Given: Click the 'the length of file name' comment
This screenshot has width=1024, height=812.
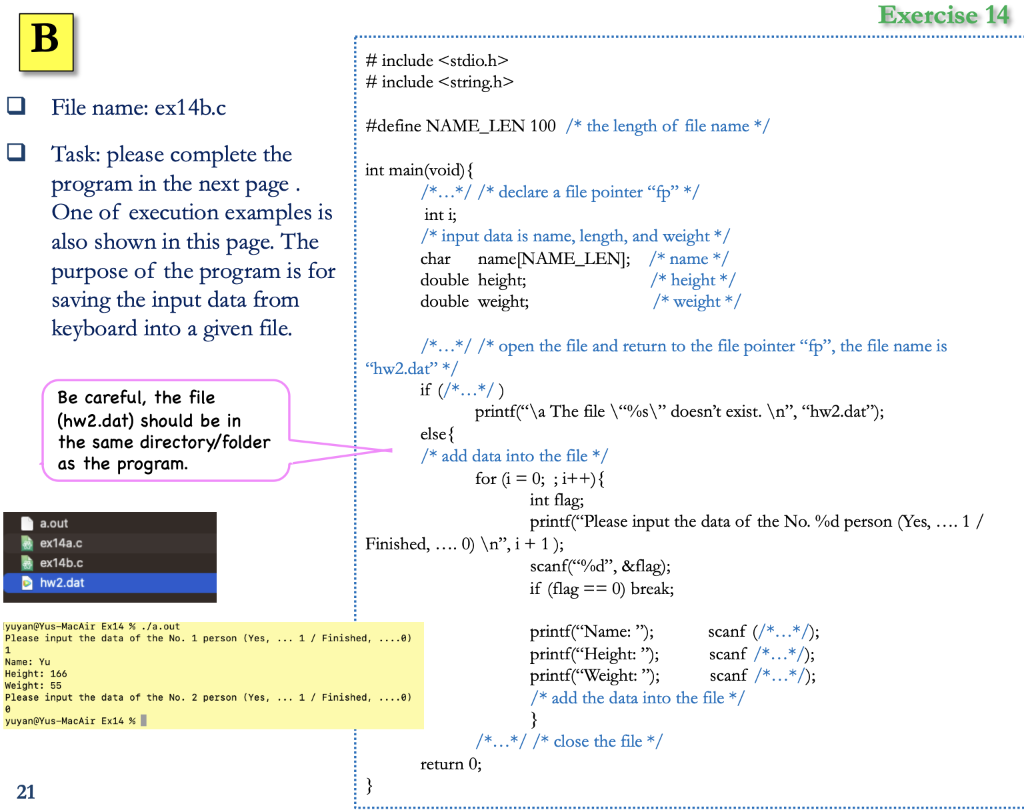Looking at the screenshot, I should click(667, 125).
